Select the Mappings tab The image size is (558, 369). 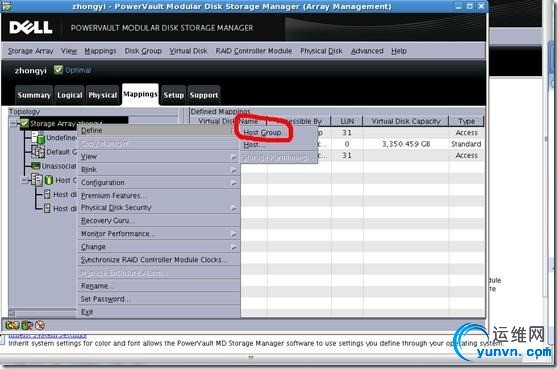[140, 94]
